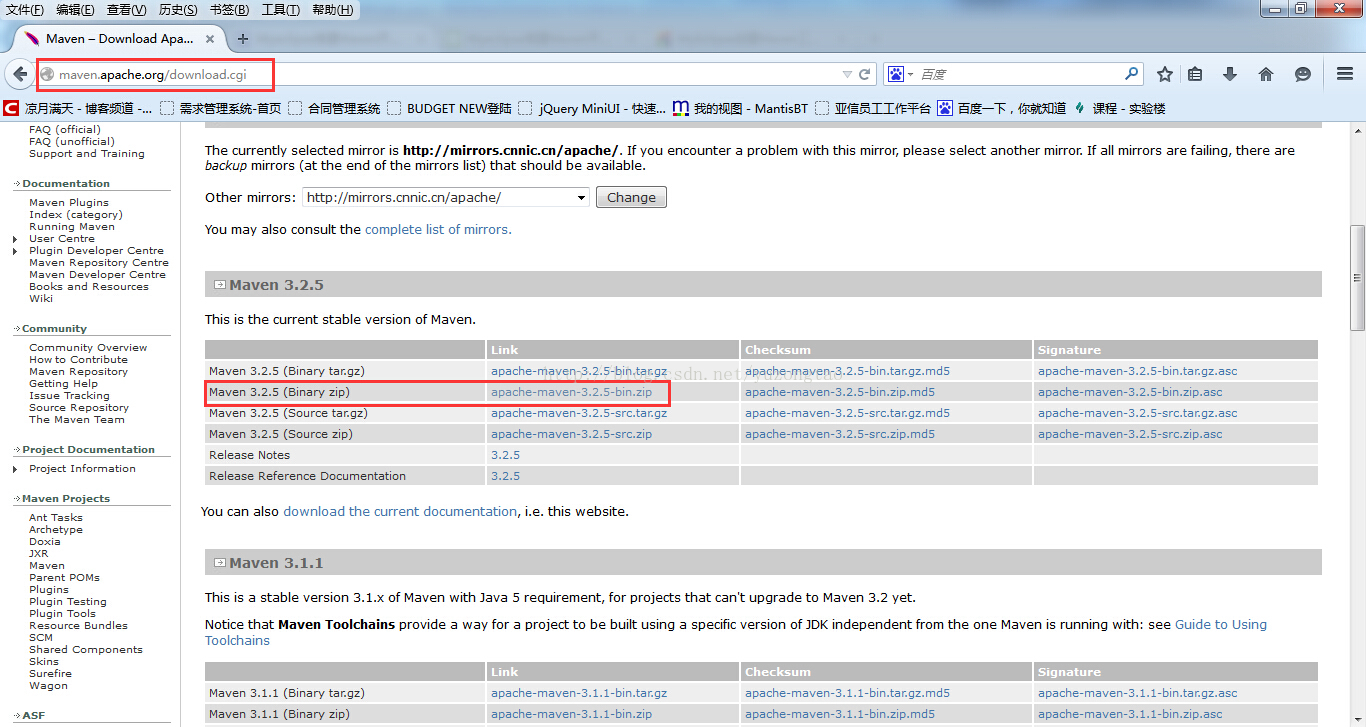
Task: Open a new tab with plus icon
Action: coord(242,39)
